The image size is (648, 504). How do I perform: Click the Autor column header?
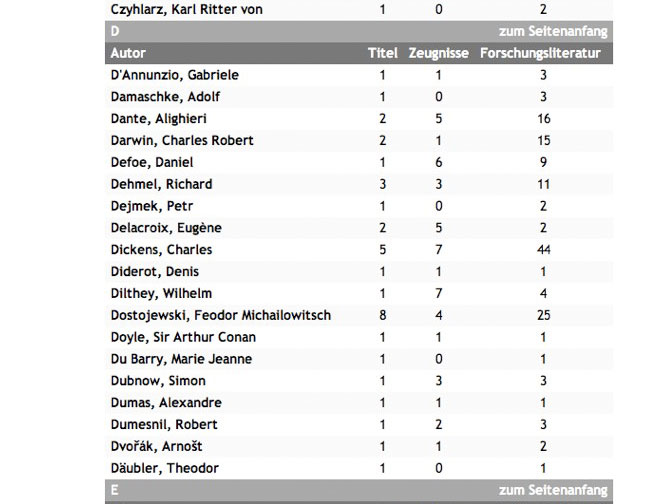tap(128, 53)
